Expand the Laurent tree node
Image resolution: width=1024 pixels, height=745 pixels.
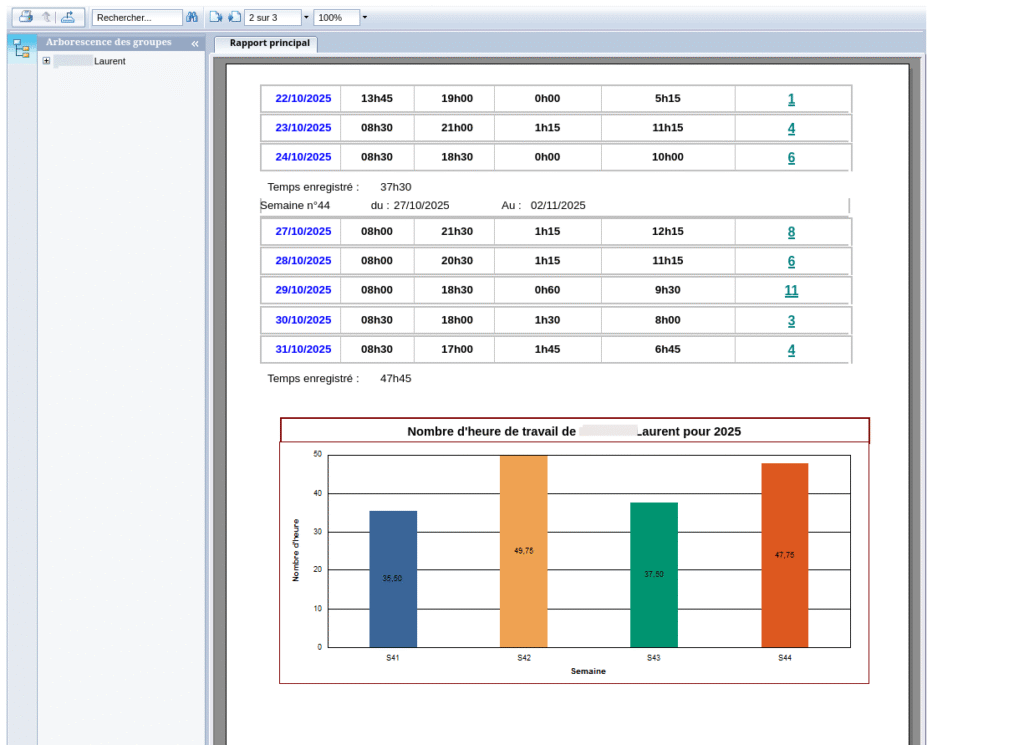coord(46,61)
